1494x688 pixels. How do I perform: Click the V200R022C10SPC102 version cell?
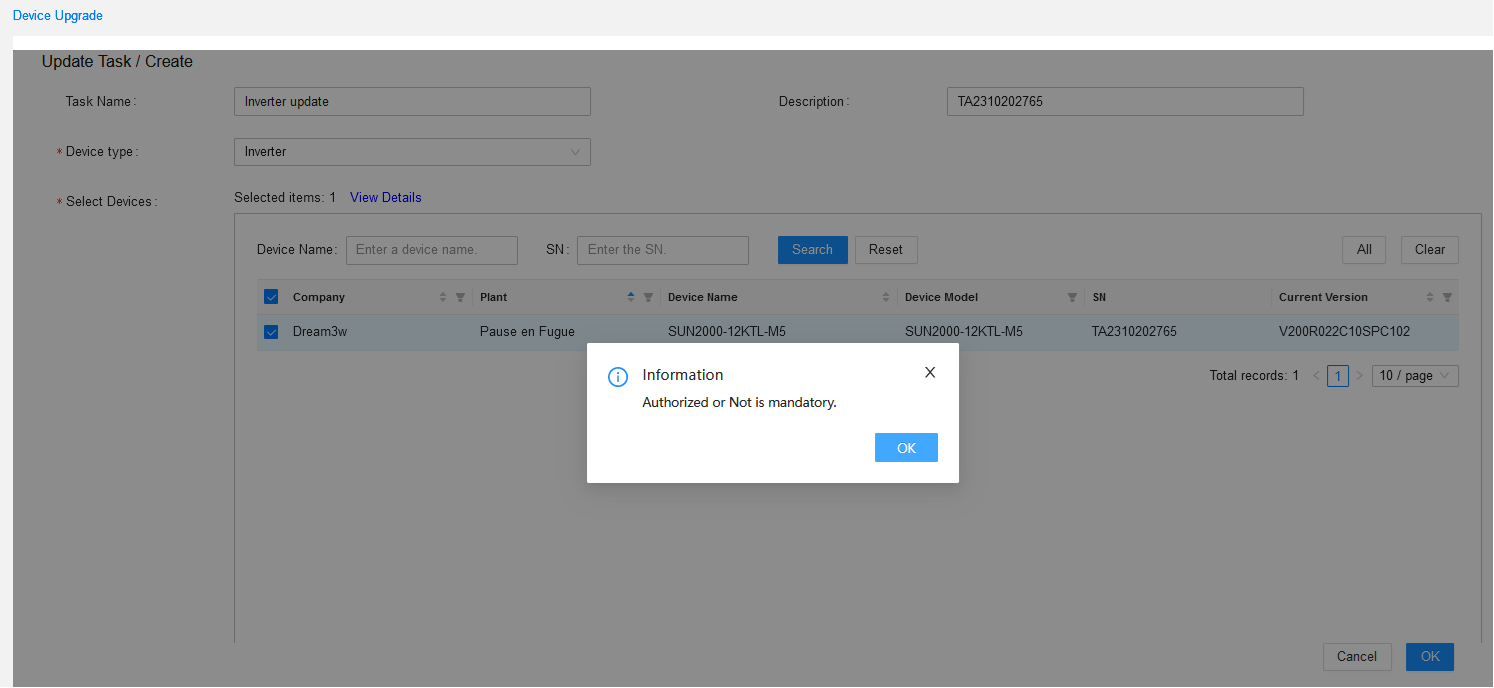click(1344, 332)
